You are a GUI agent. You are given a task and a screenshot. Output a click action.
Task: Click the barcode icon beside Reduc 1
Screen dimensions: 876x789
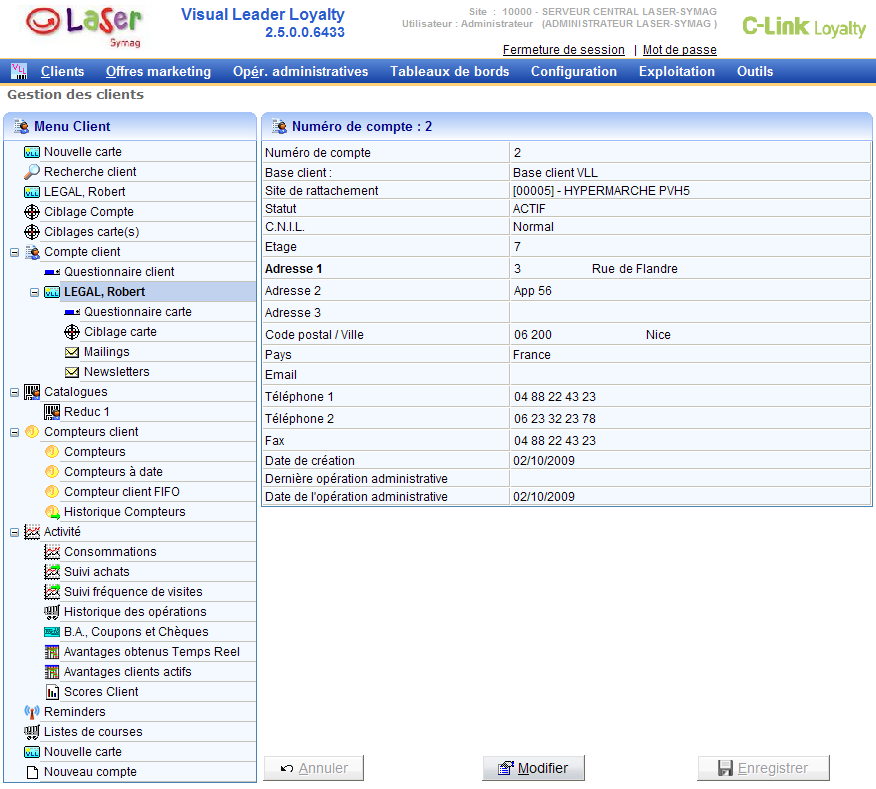click(x=52, y=412)
